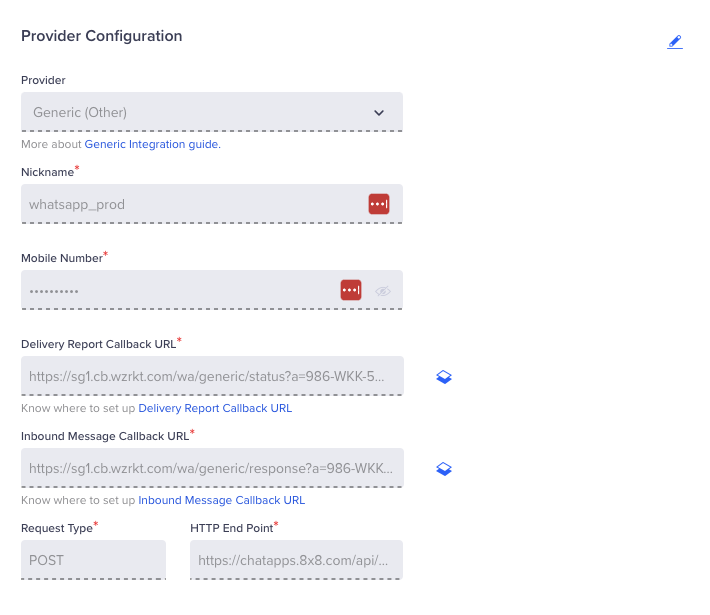Image resolution: width=710 pixels, height=615 pixels.
Task: Open the Request Type POST selector
Action: point(93,560)
